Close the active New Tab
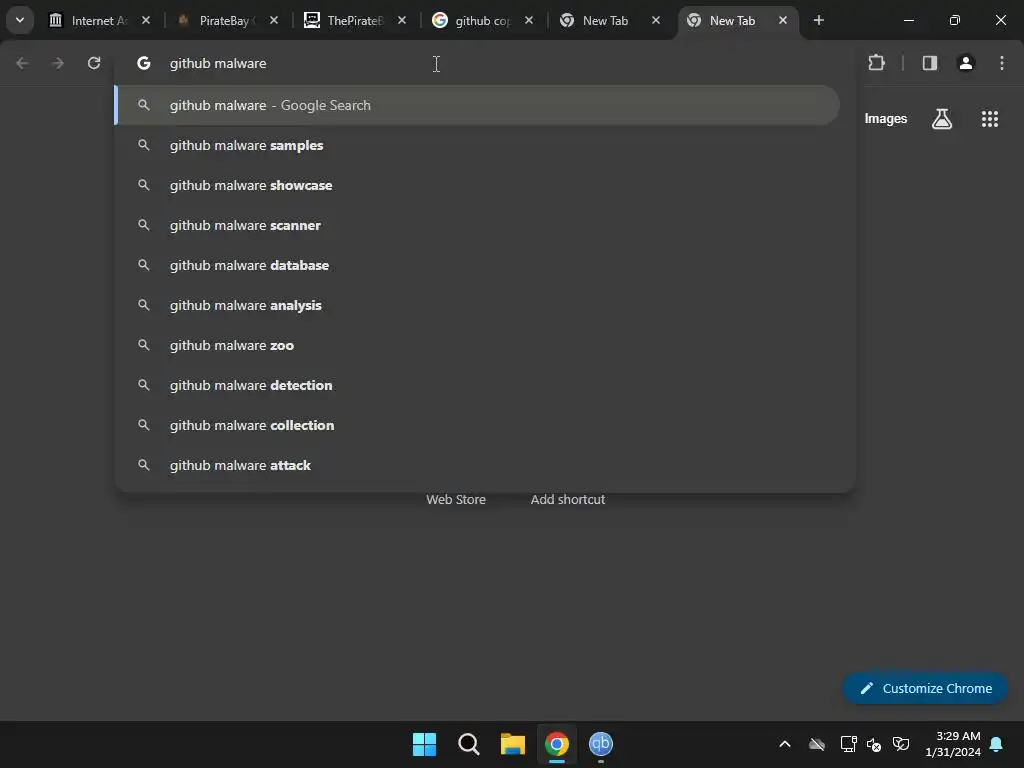This screenshot has width=1024, height=768. [782, 20]
